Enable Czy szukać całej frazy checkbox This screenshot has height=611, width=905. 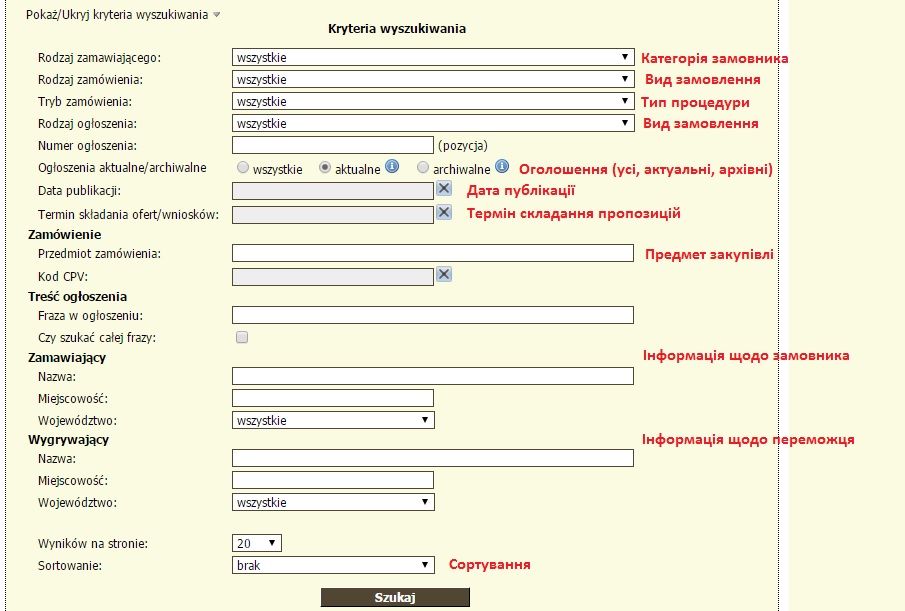[241, 338]
